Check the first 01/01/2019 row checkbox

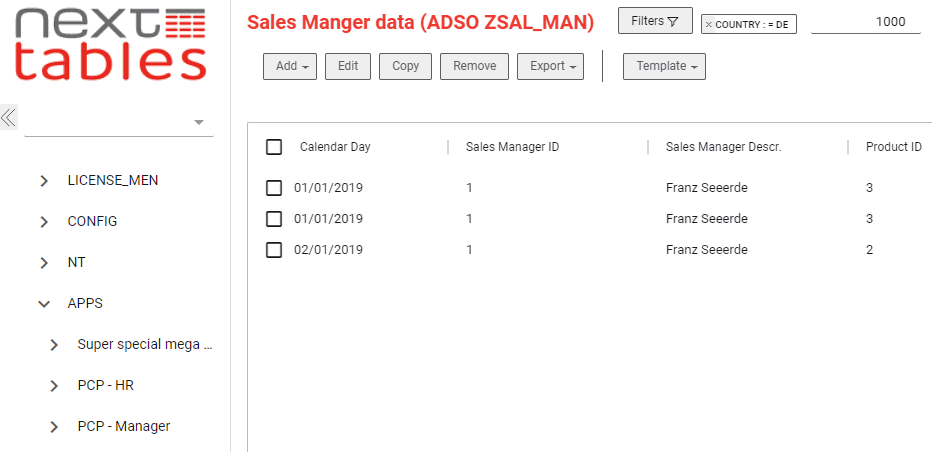pyautogui.click(x=274, y=189)
